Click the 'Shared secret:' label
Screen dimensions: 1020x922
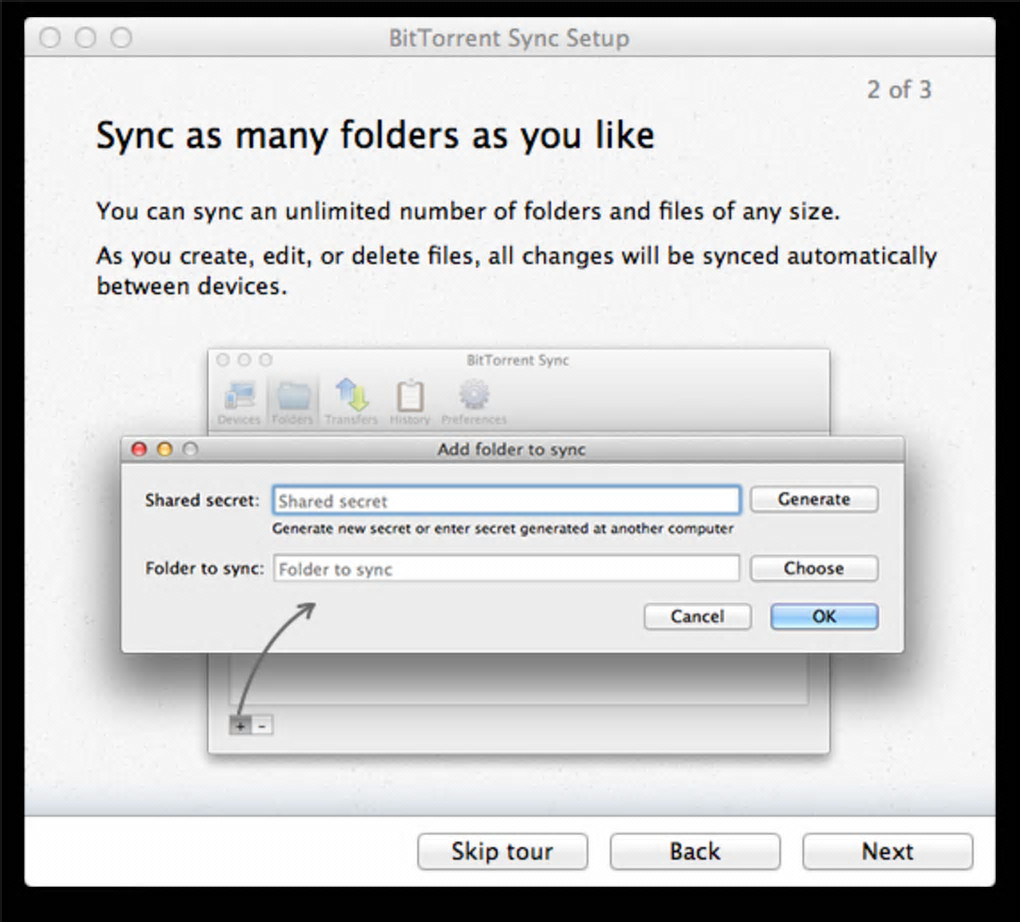point(202,500)
